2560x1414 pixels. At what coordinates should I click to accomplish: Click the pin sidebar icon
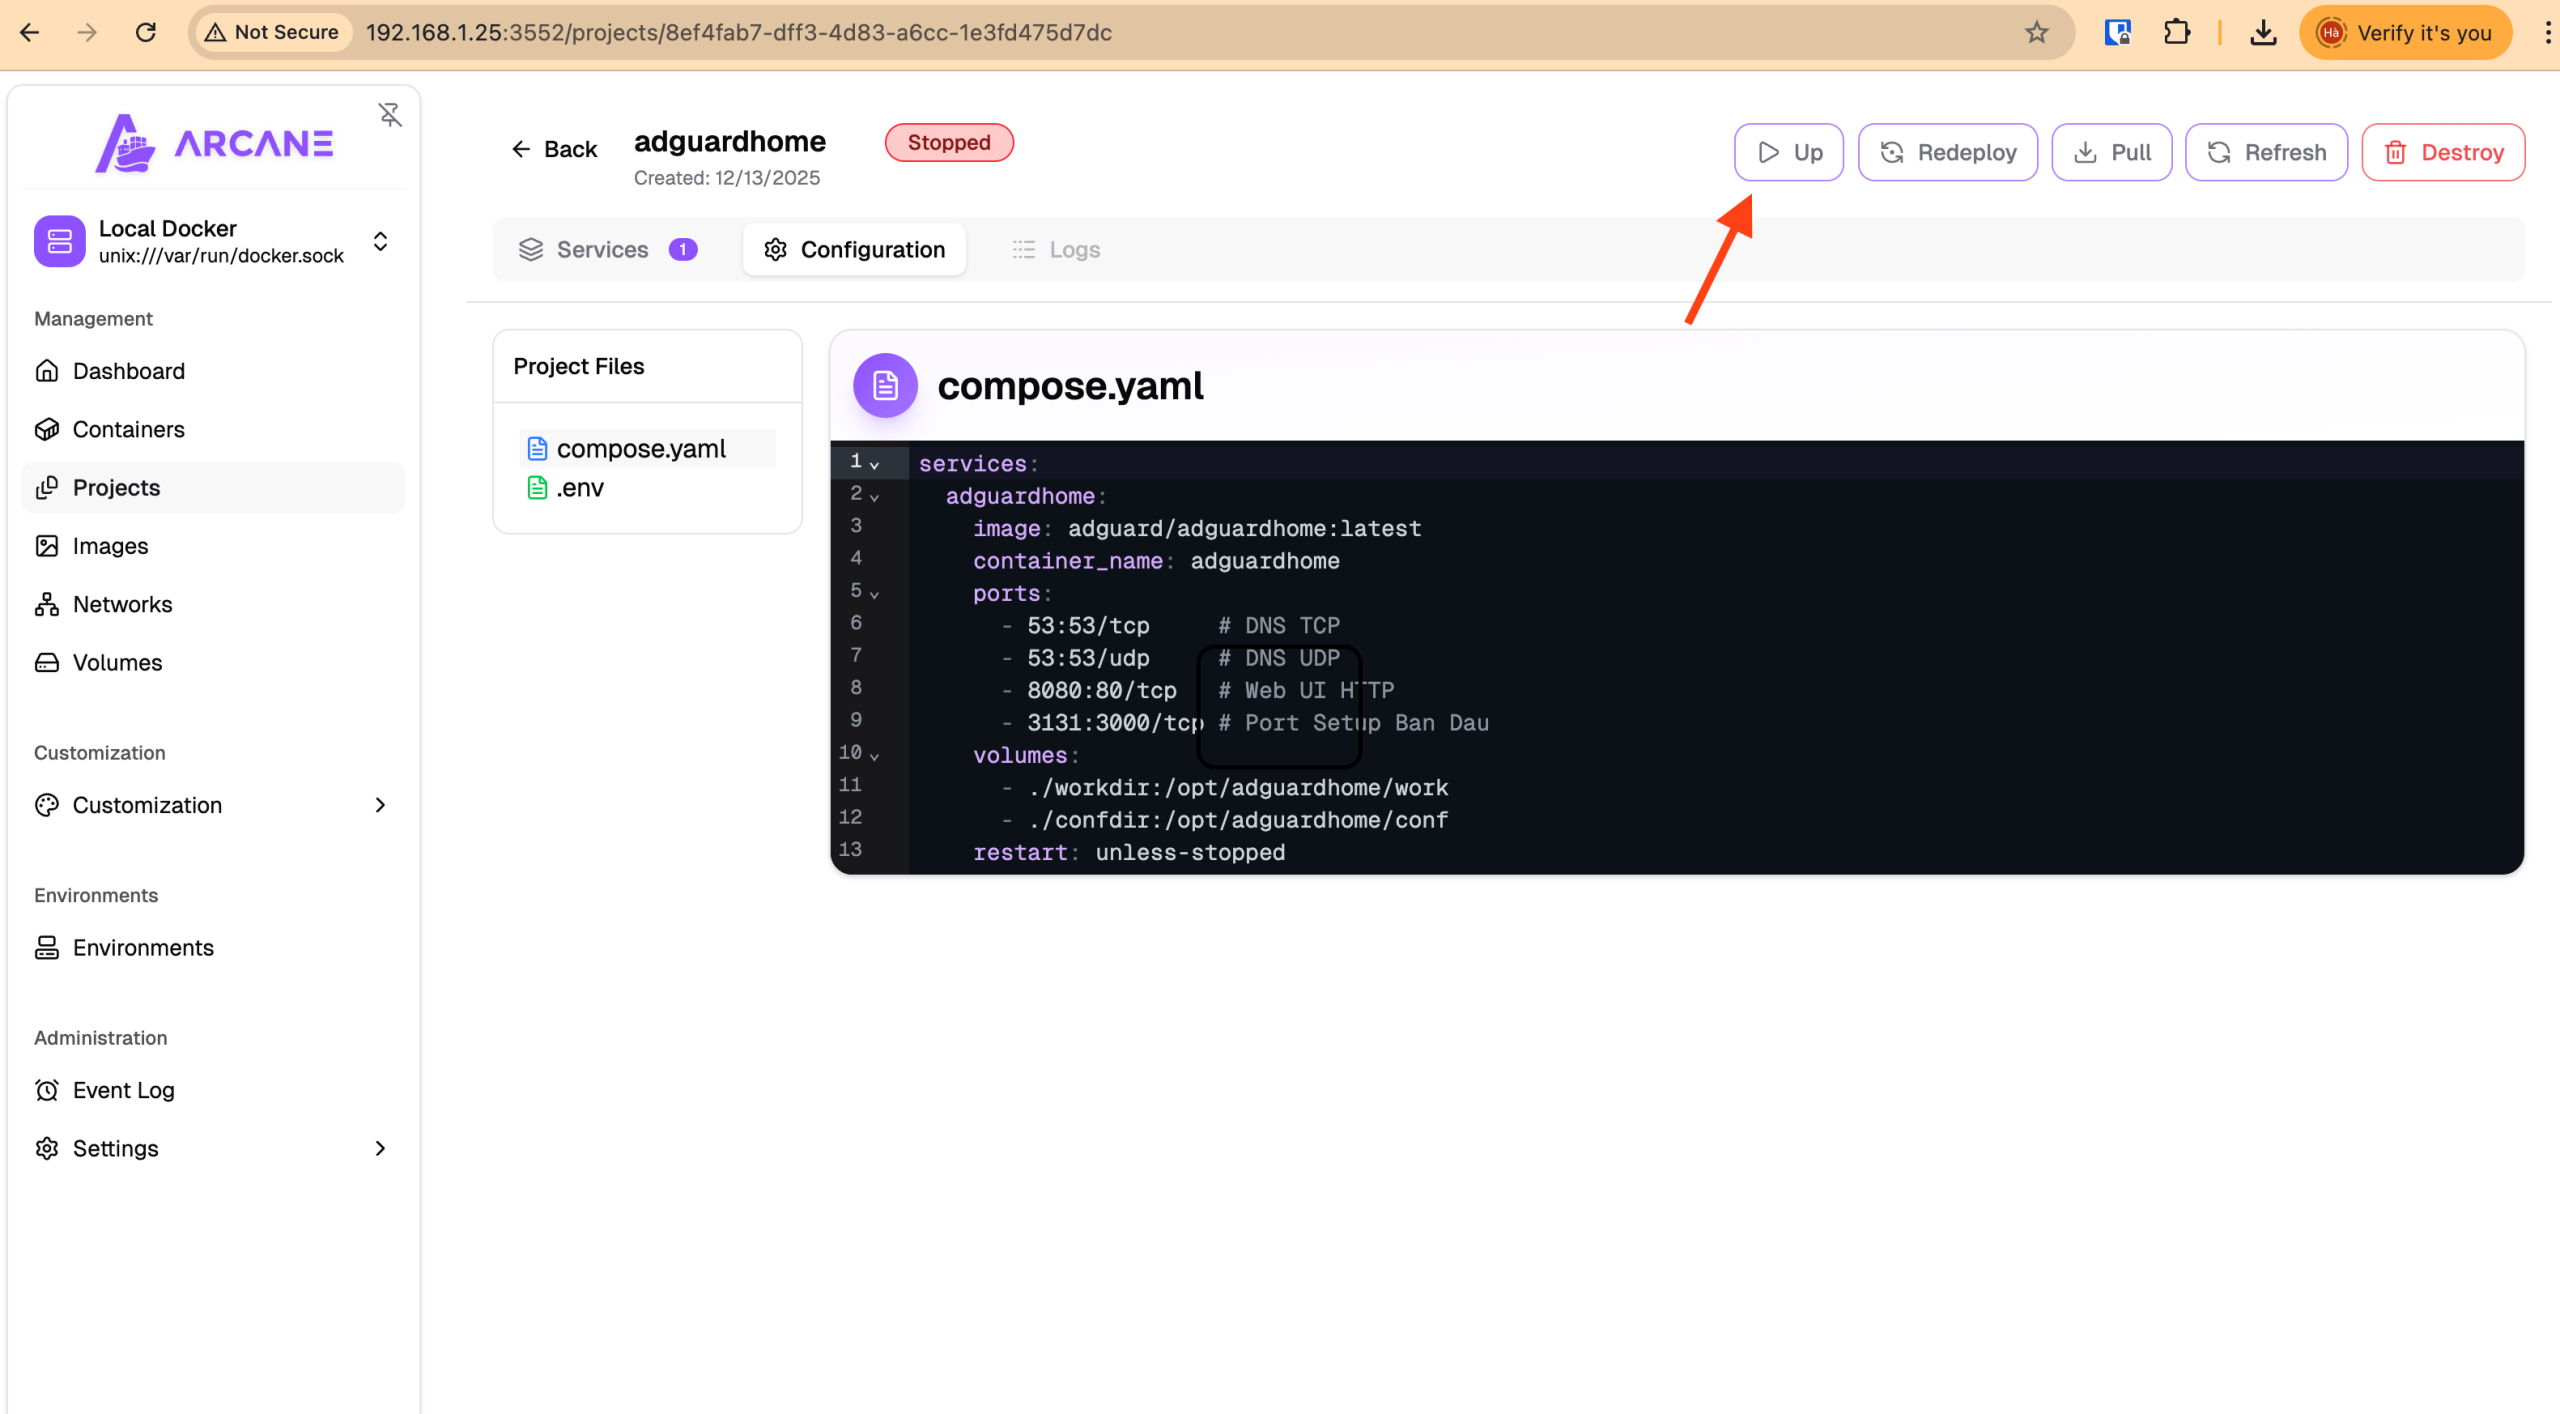tap(390, 115)
